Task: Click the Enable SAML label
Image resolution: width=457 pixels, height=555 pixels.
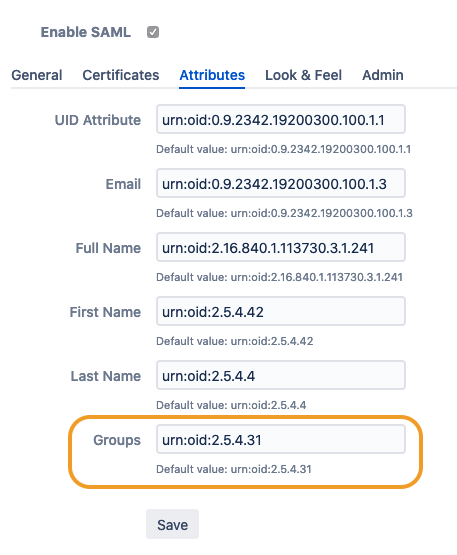Action: [x=86, y=32]
